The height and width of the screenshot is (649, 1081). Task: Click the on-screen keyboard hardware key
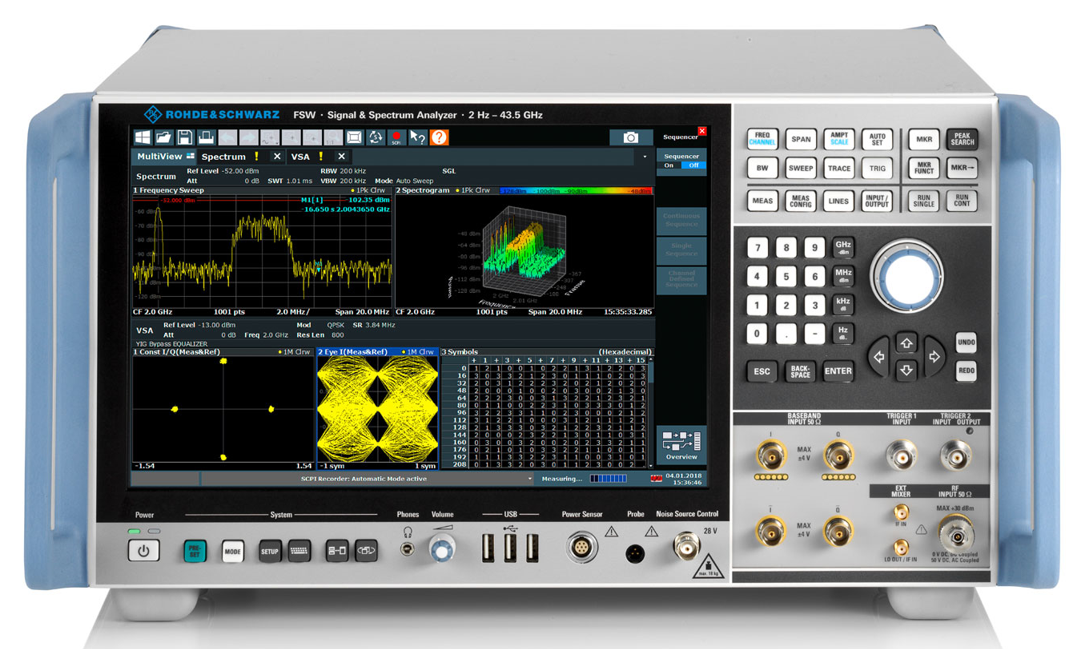pyautogui.click(x=299, y=551)
